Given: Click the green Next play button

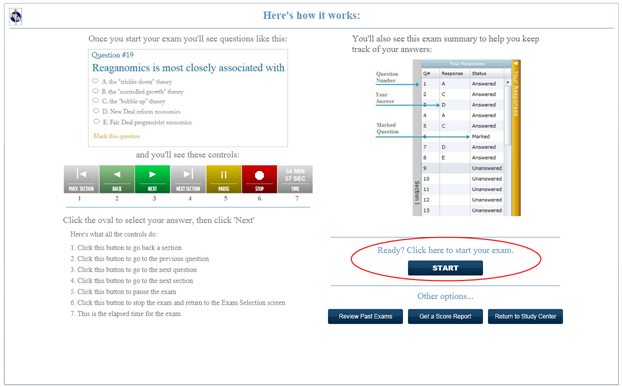Looking at the screenshot, I should coord(152,179).
